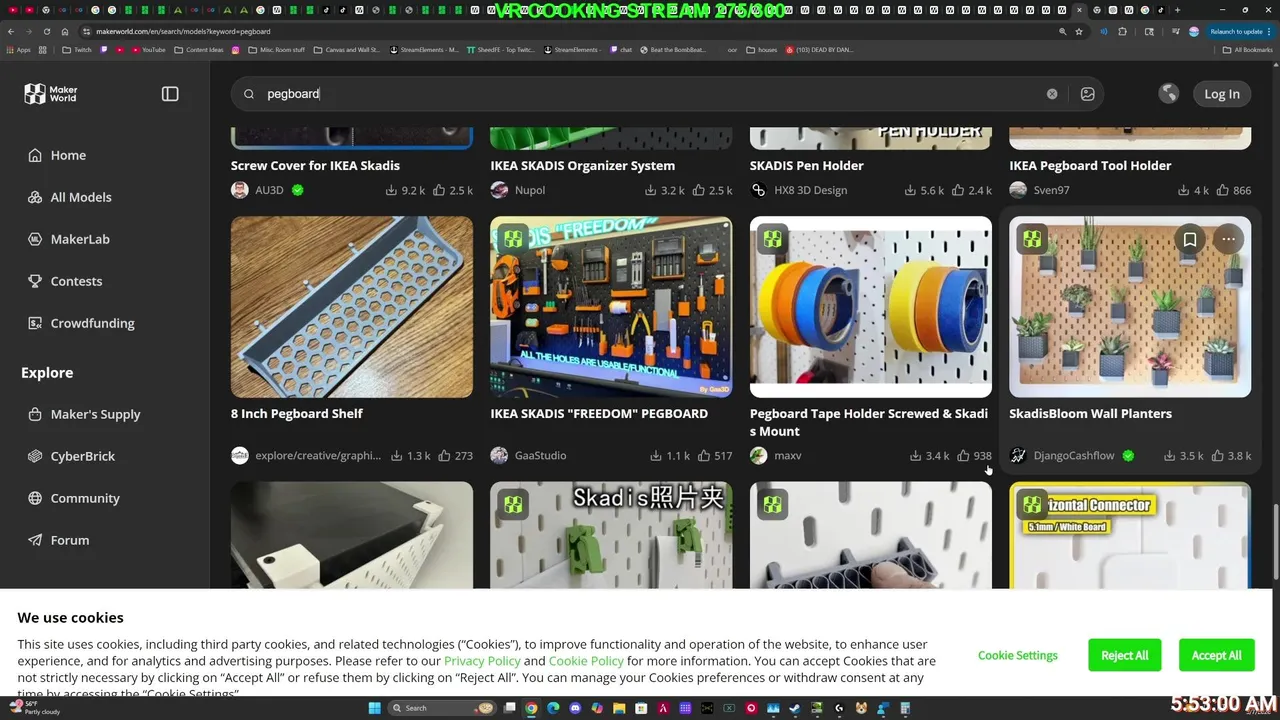
Task: Open Screw Cover for IKEA Skadis title
Action: [x=315, y=166]
